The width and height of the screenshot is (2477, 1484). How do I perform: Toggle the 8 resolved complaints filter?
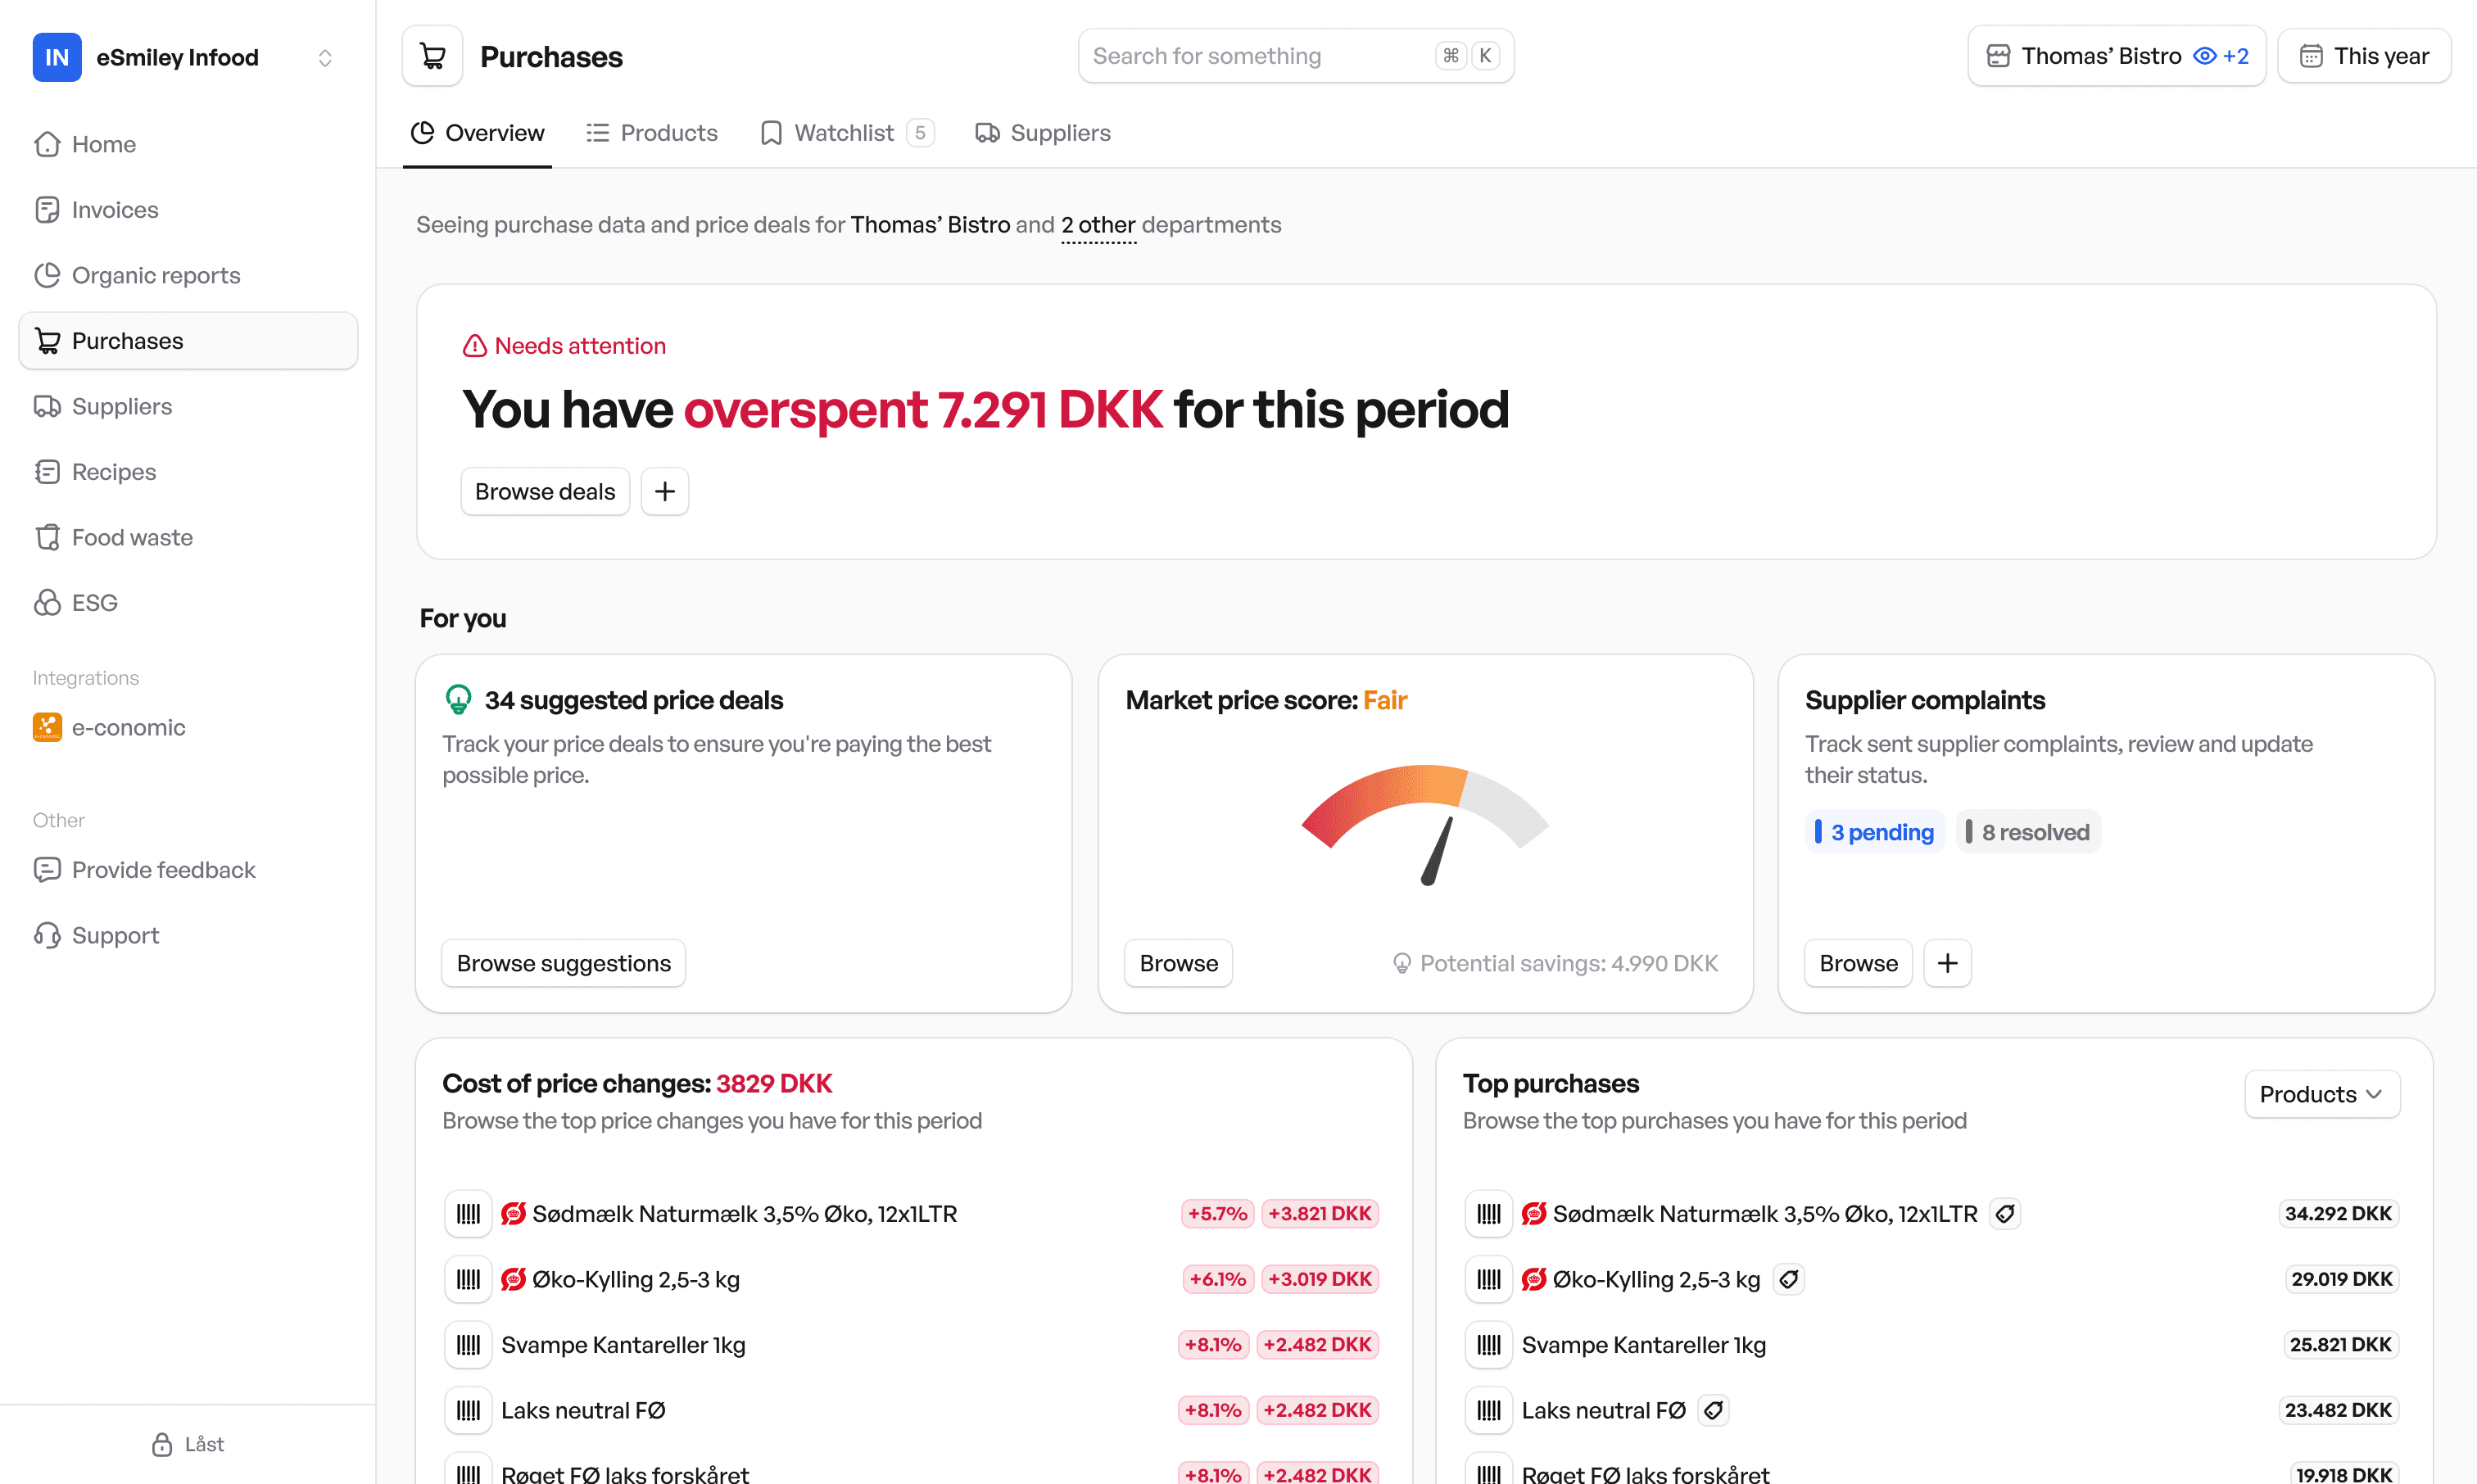click(2028, 832)
